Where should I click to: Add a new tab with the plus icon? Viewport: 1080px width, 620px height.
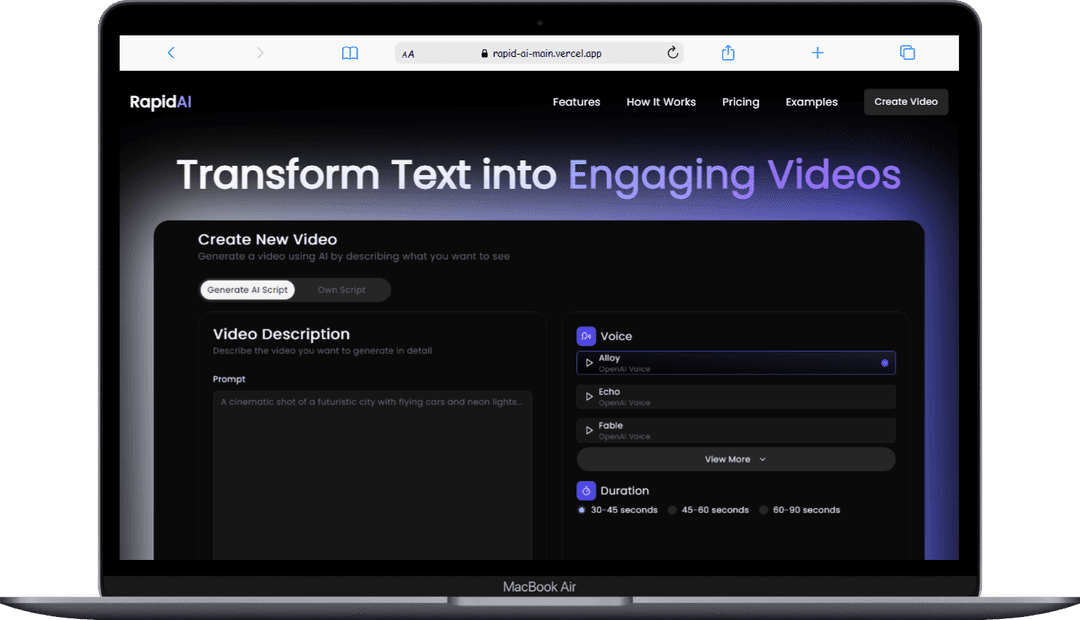pyautogui.click(x=818, y=52)
